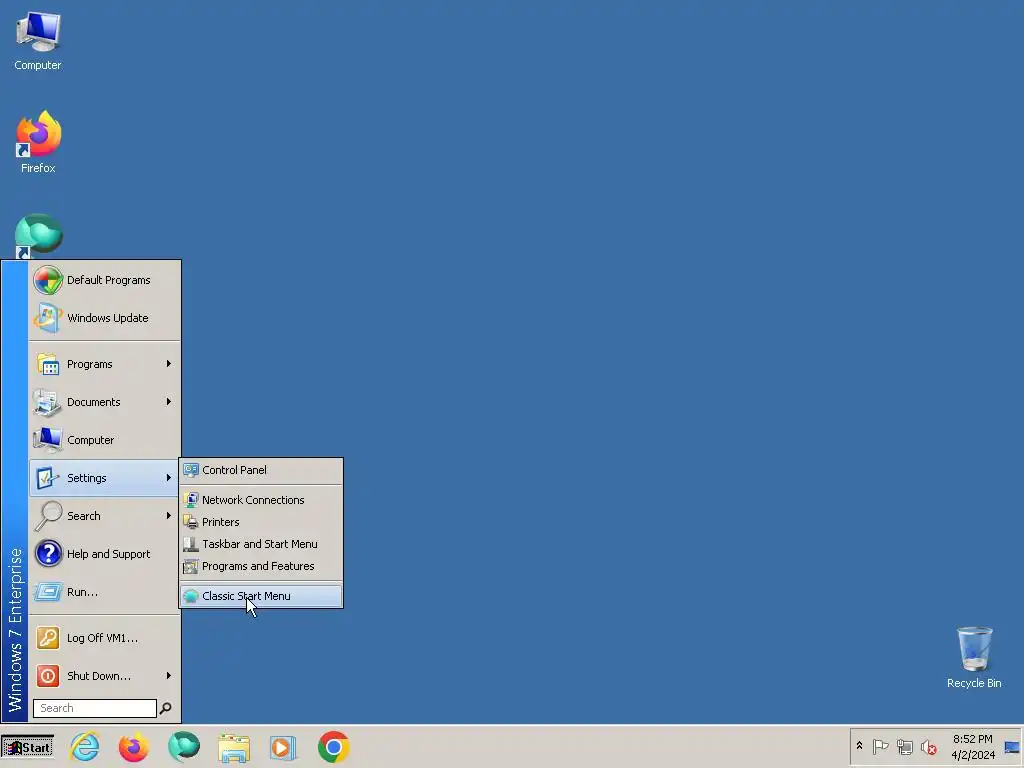
Task: Click the network tray icon
Action: tap(904, 746)
